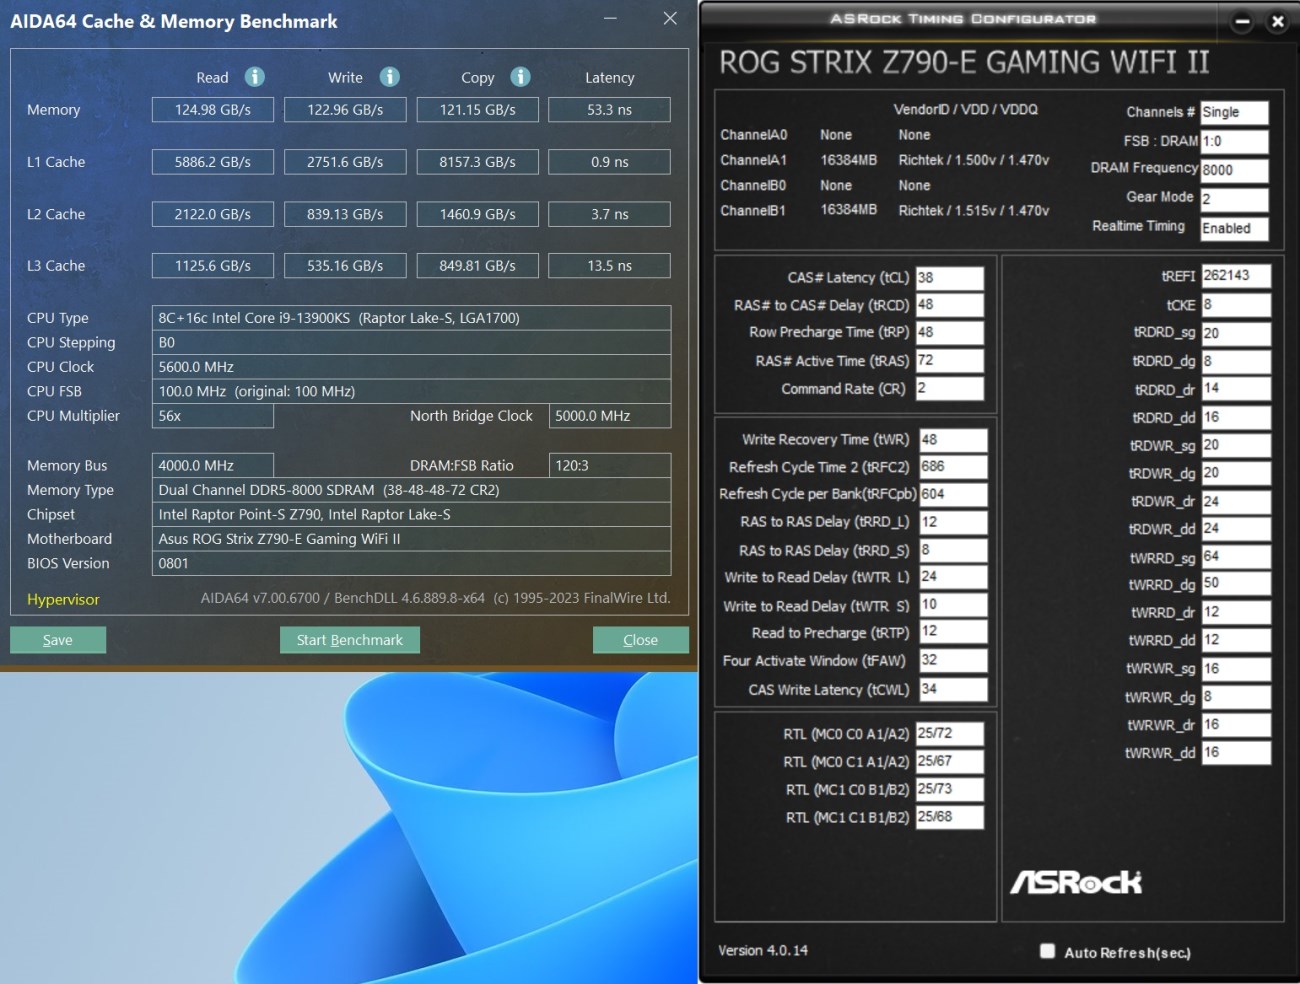Image resolution: width=1300 pixels, height=984 pixels.
Task: Select the DRAM Frequency field showing 8000
Action: [x=1234, y=170]
